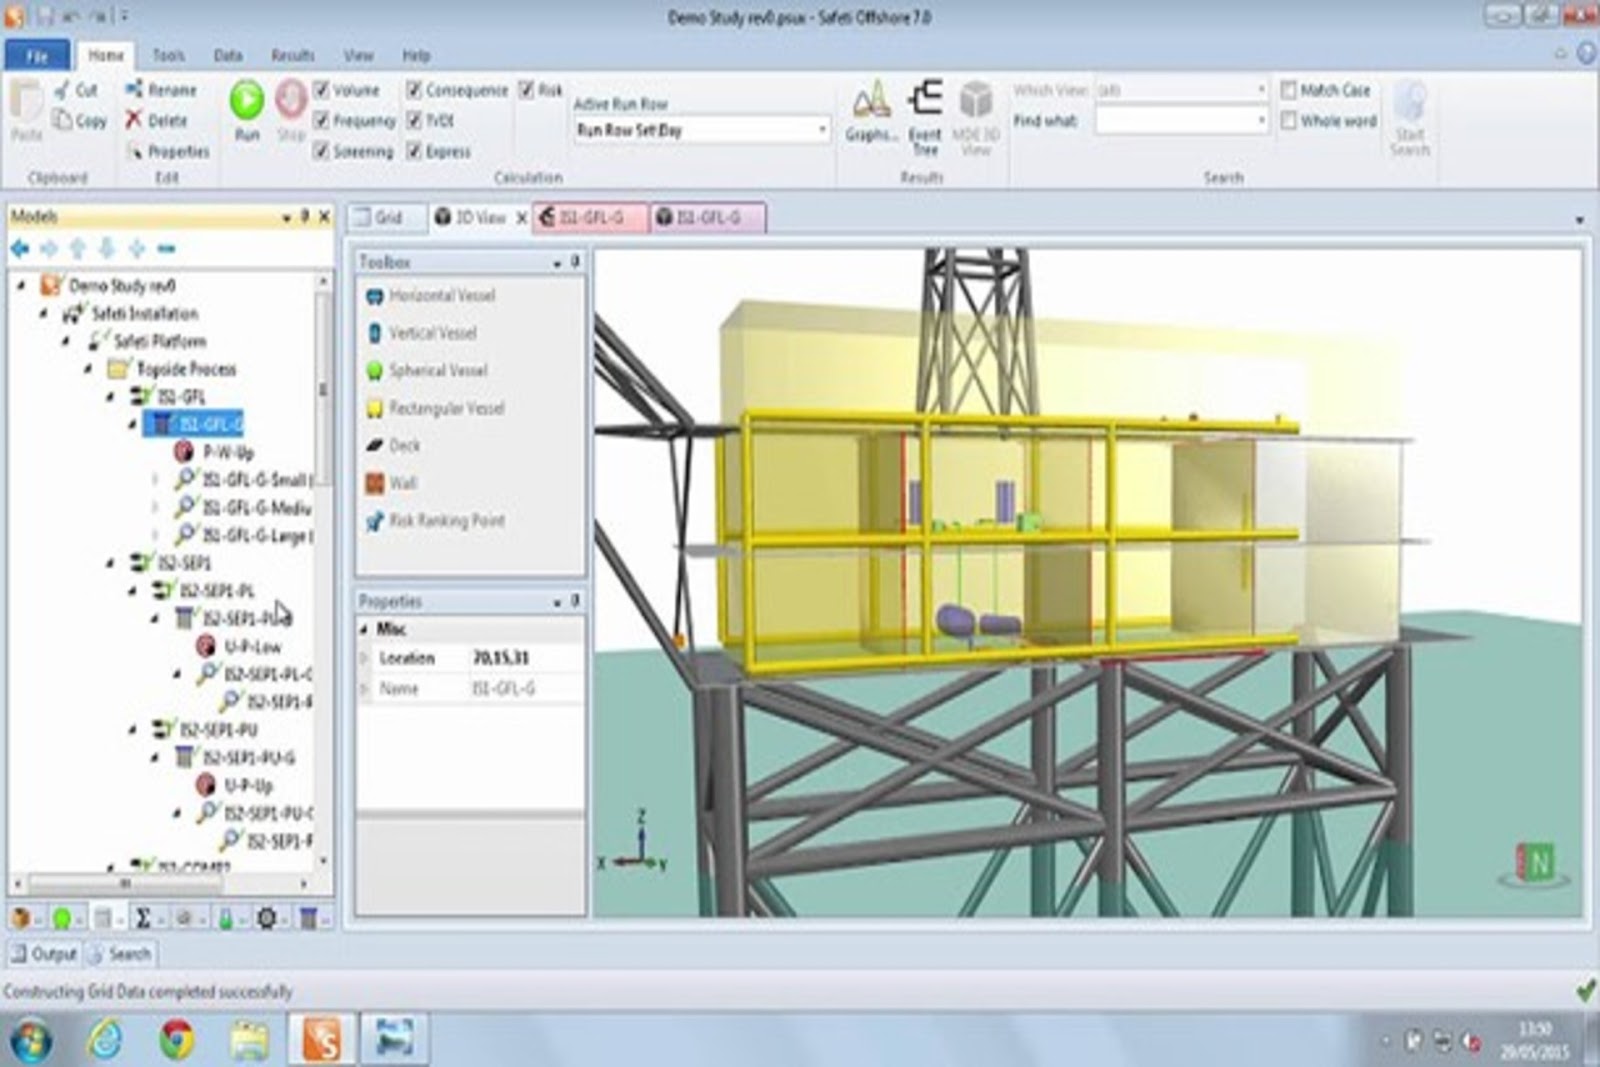Toggle the Frequency checkbox

pyautogui.click(x=321, y=120)
